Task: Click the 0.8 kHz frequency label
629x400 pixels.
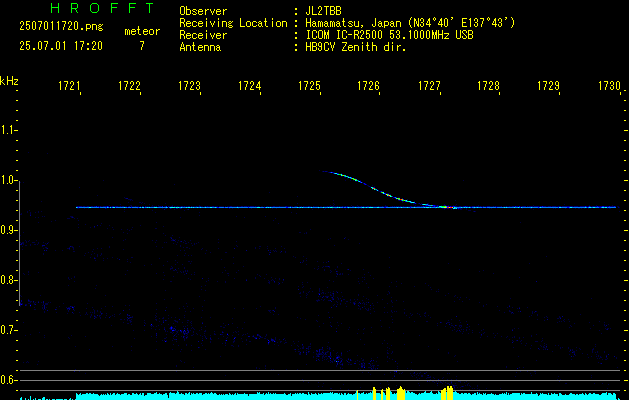Action: pos(8,280)
